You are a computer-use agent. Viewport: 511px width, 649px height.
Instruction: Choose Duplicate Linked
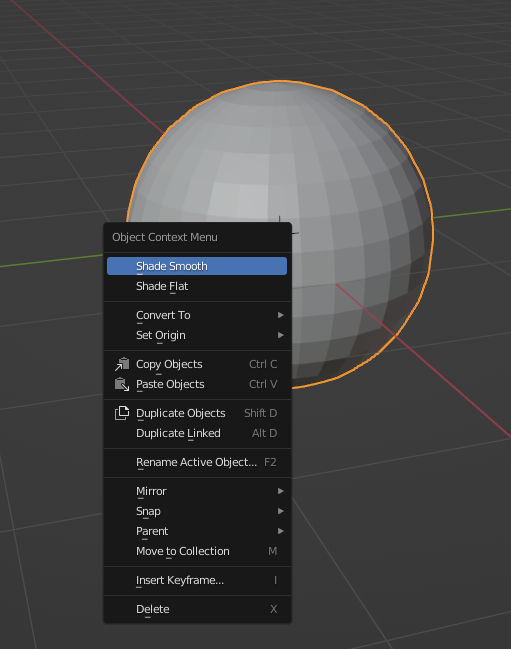coord(197,433)
